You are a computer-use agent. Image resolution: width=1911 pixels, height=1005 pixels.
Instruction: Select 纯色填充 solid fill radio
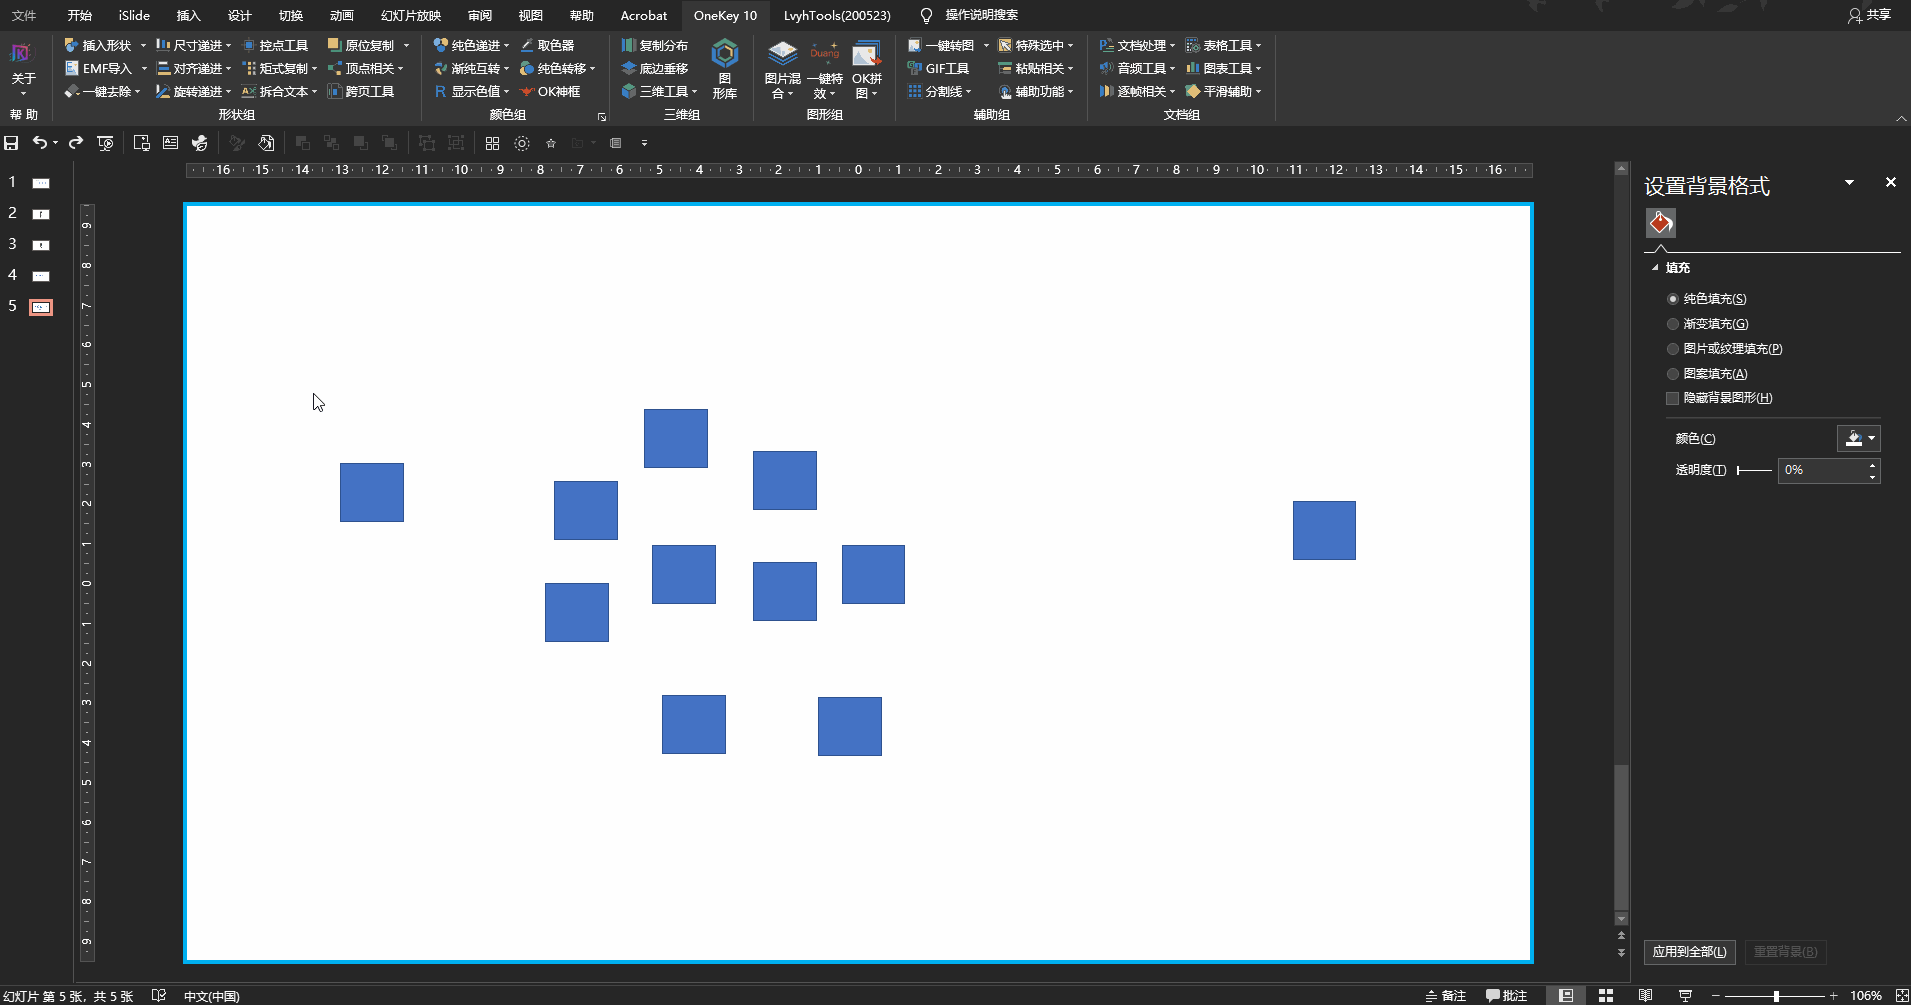[x=1673, y=299]
